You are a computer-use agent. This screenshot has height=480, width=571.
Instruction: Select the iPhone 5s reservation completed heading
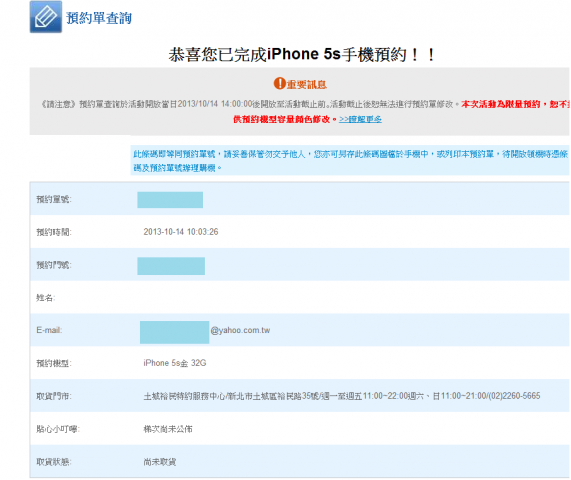(x=302, y=55)
